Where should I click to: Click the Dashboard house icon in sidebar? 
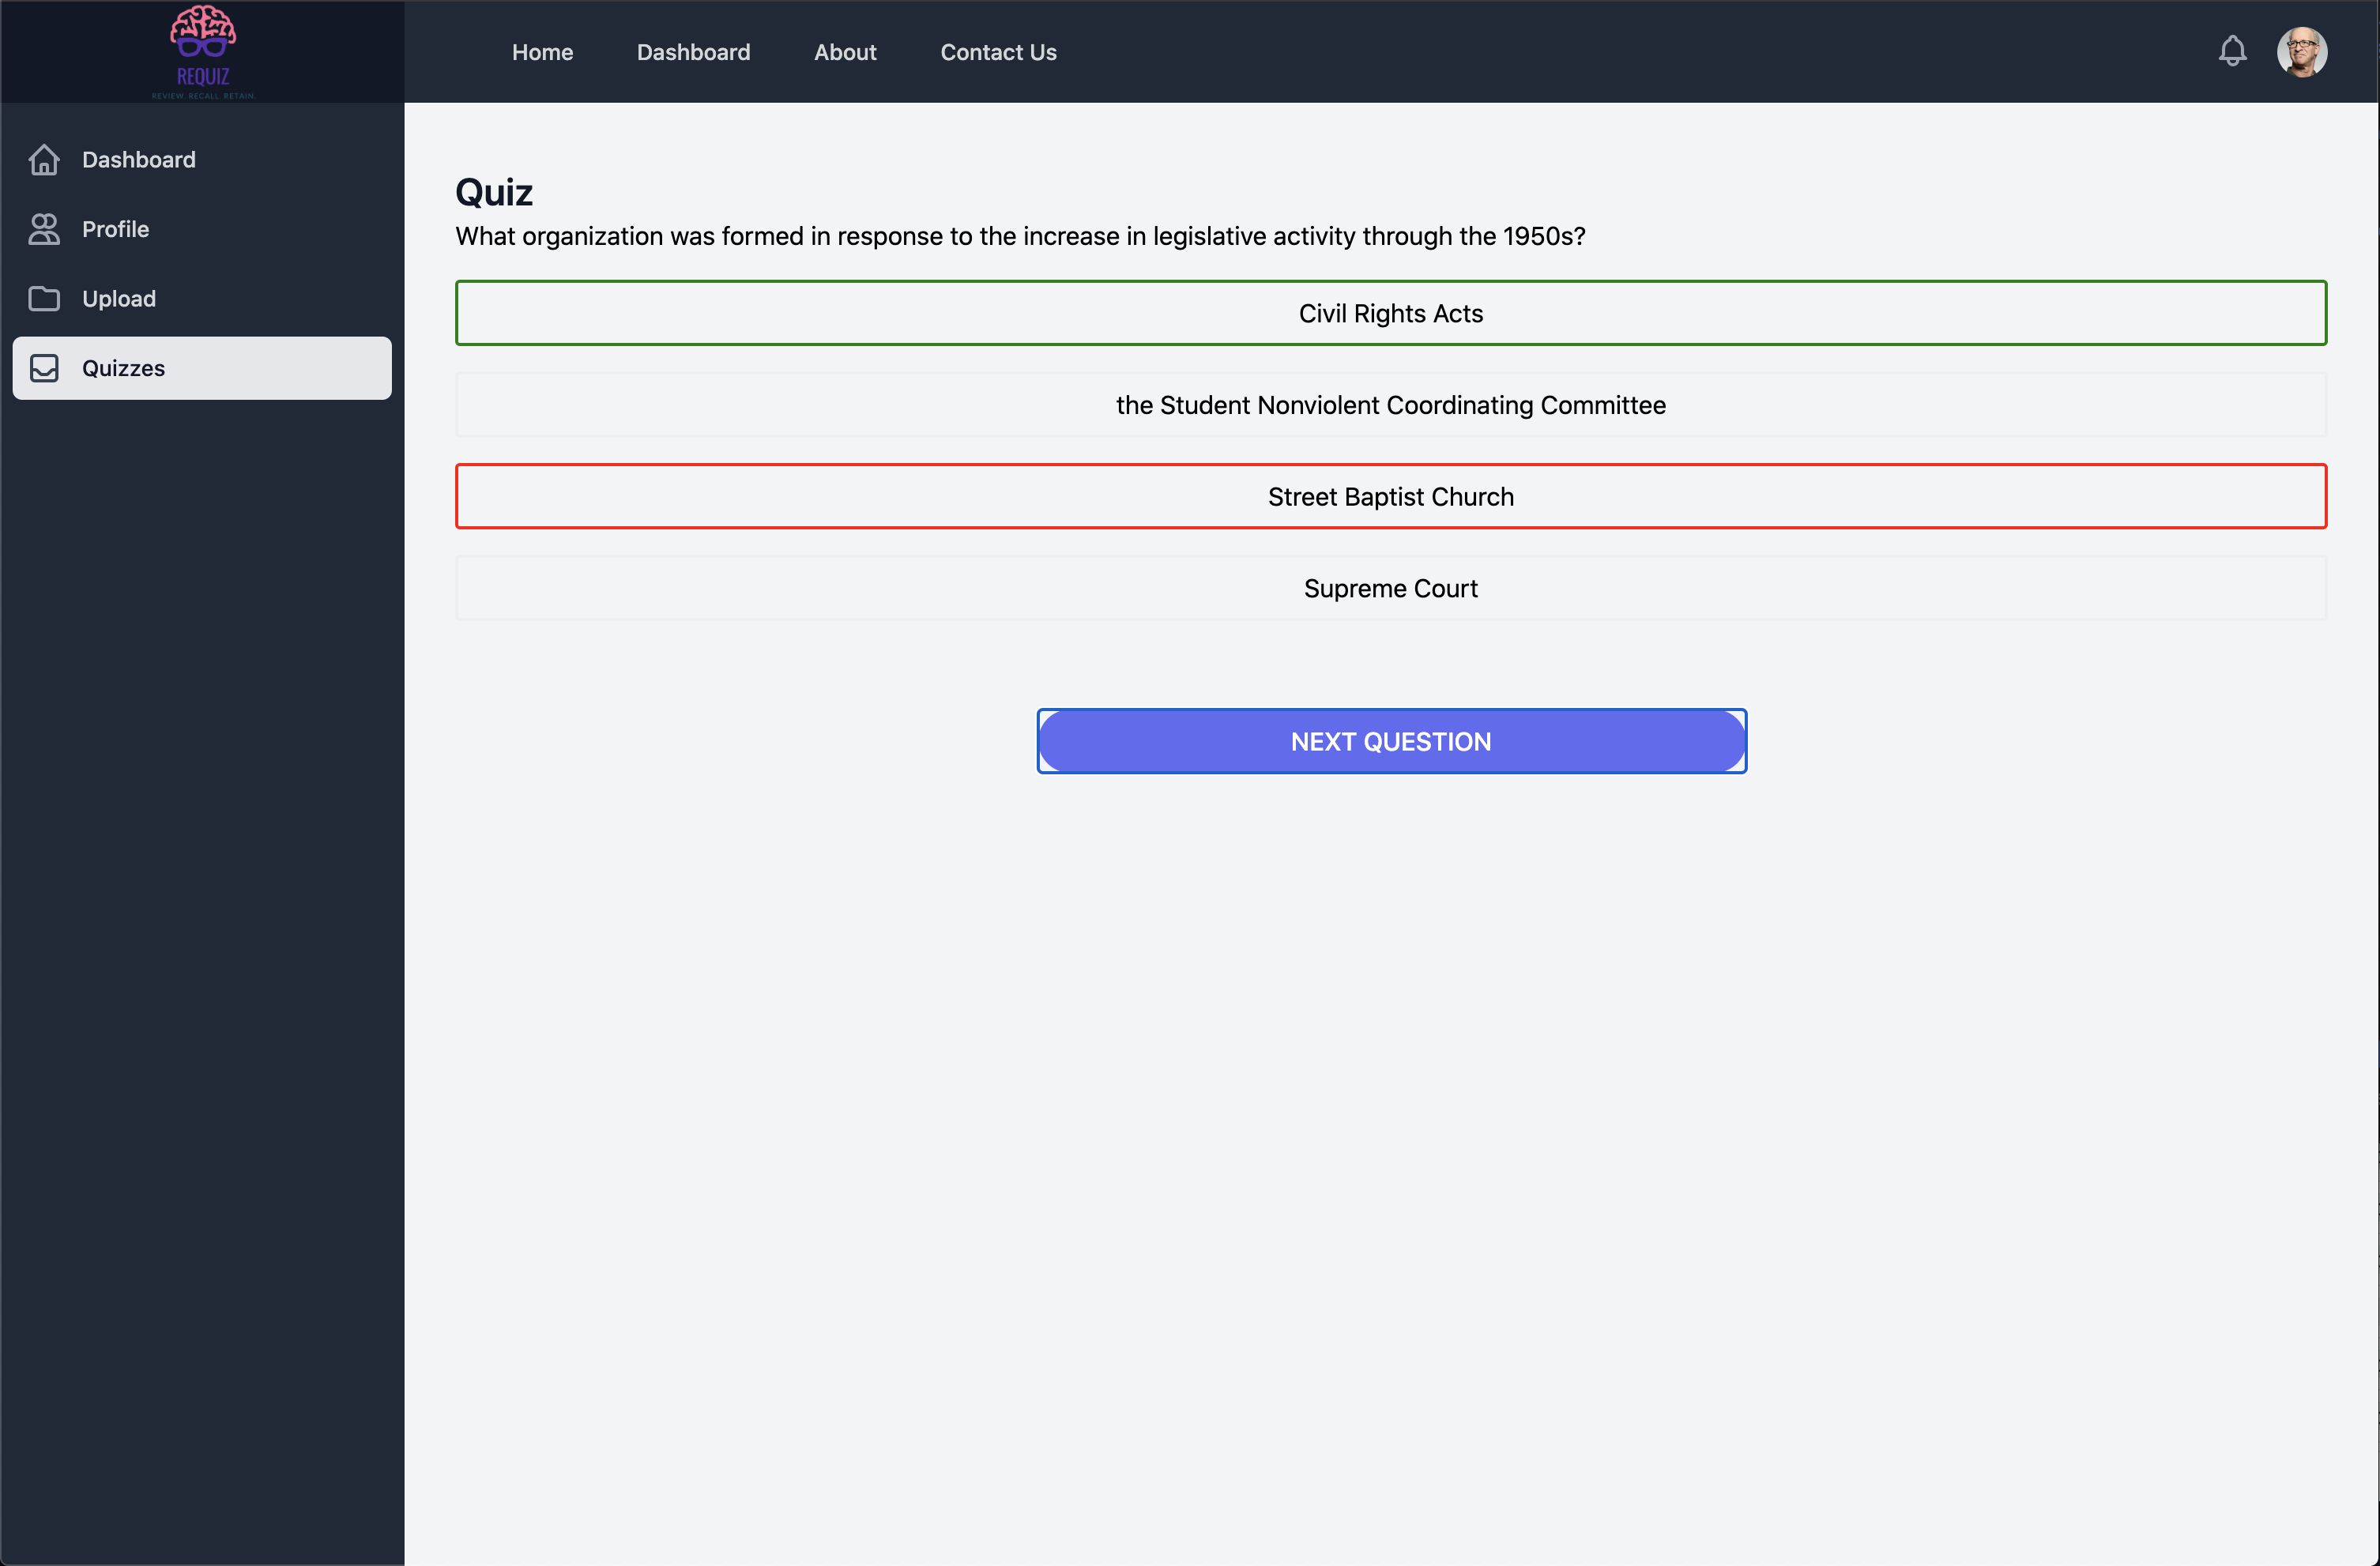point(44,160)
